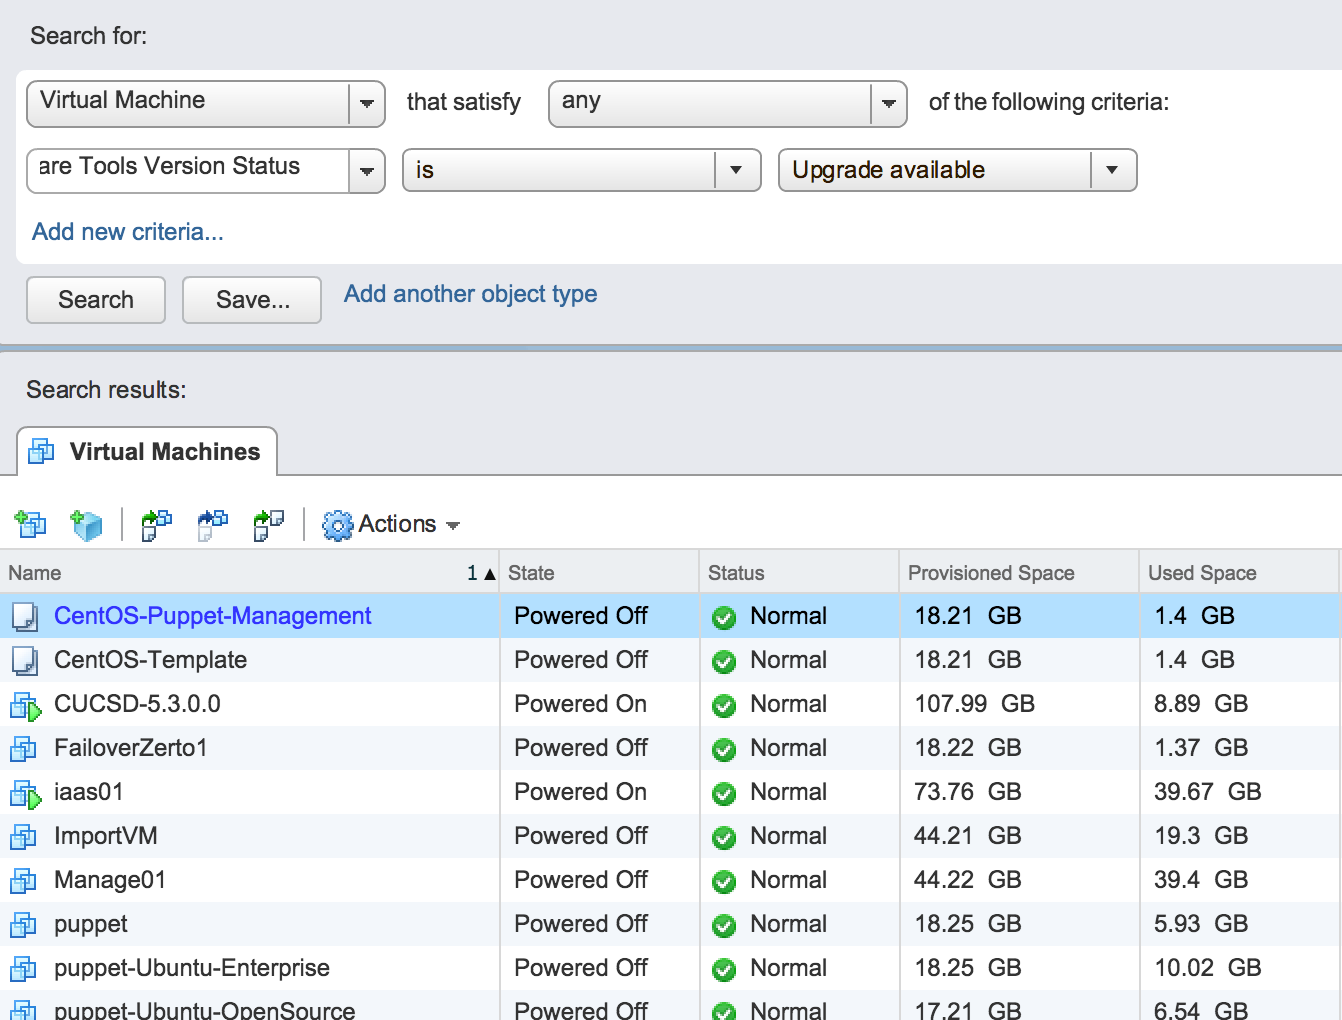Viewport: 1342px width, 1020px height.
Task: Open the 'is' operator dropdown
Action: point(736,170)
